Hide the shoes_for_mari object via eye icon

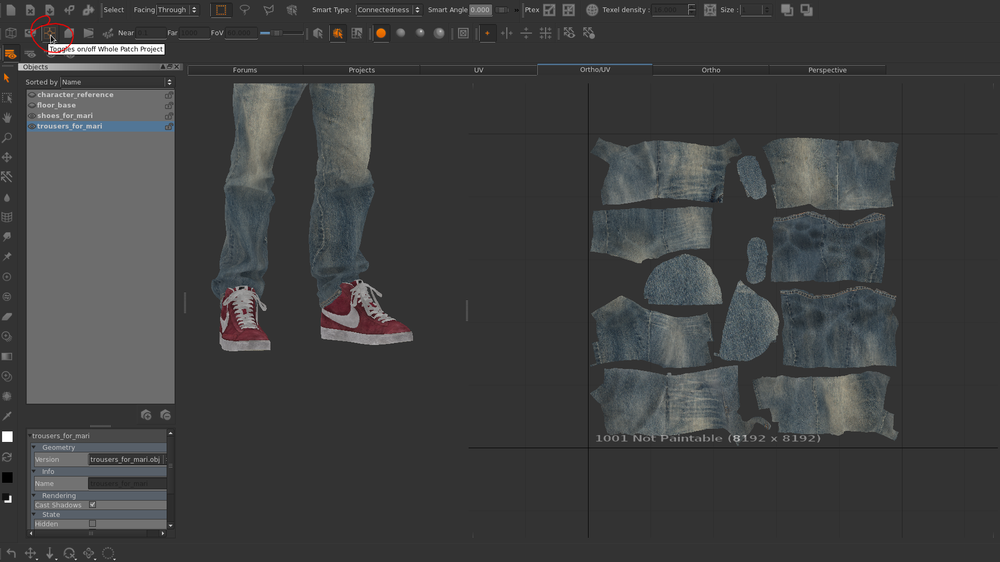32,116
